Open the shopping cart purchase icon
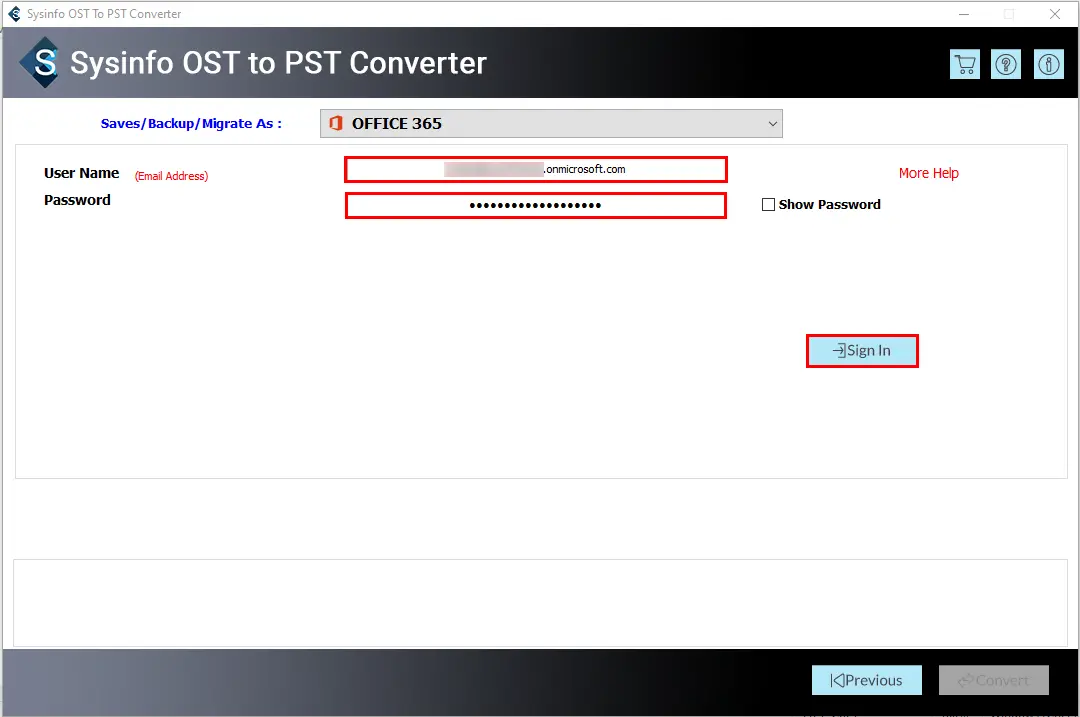Image resolution: width=1080 pixels, height=717 pixels. pos(964,65)
